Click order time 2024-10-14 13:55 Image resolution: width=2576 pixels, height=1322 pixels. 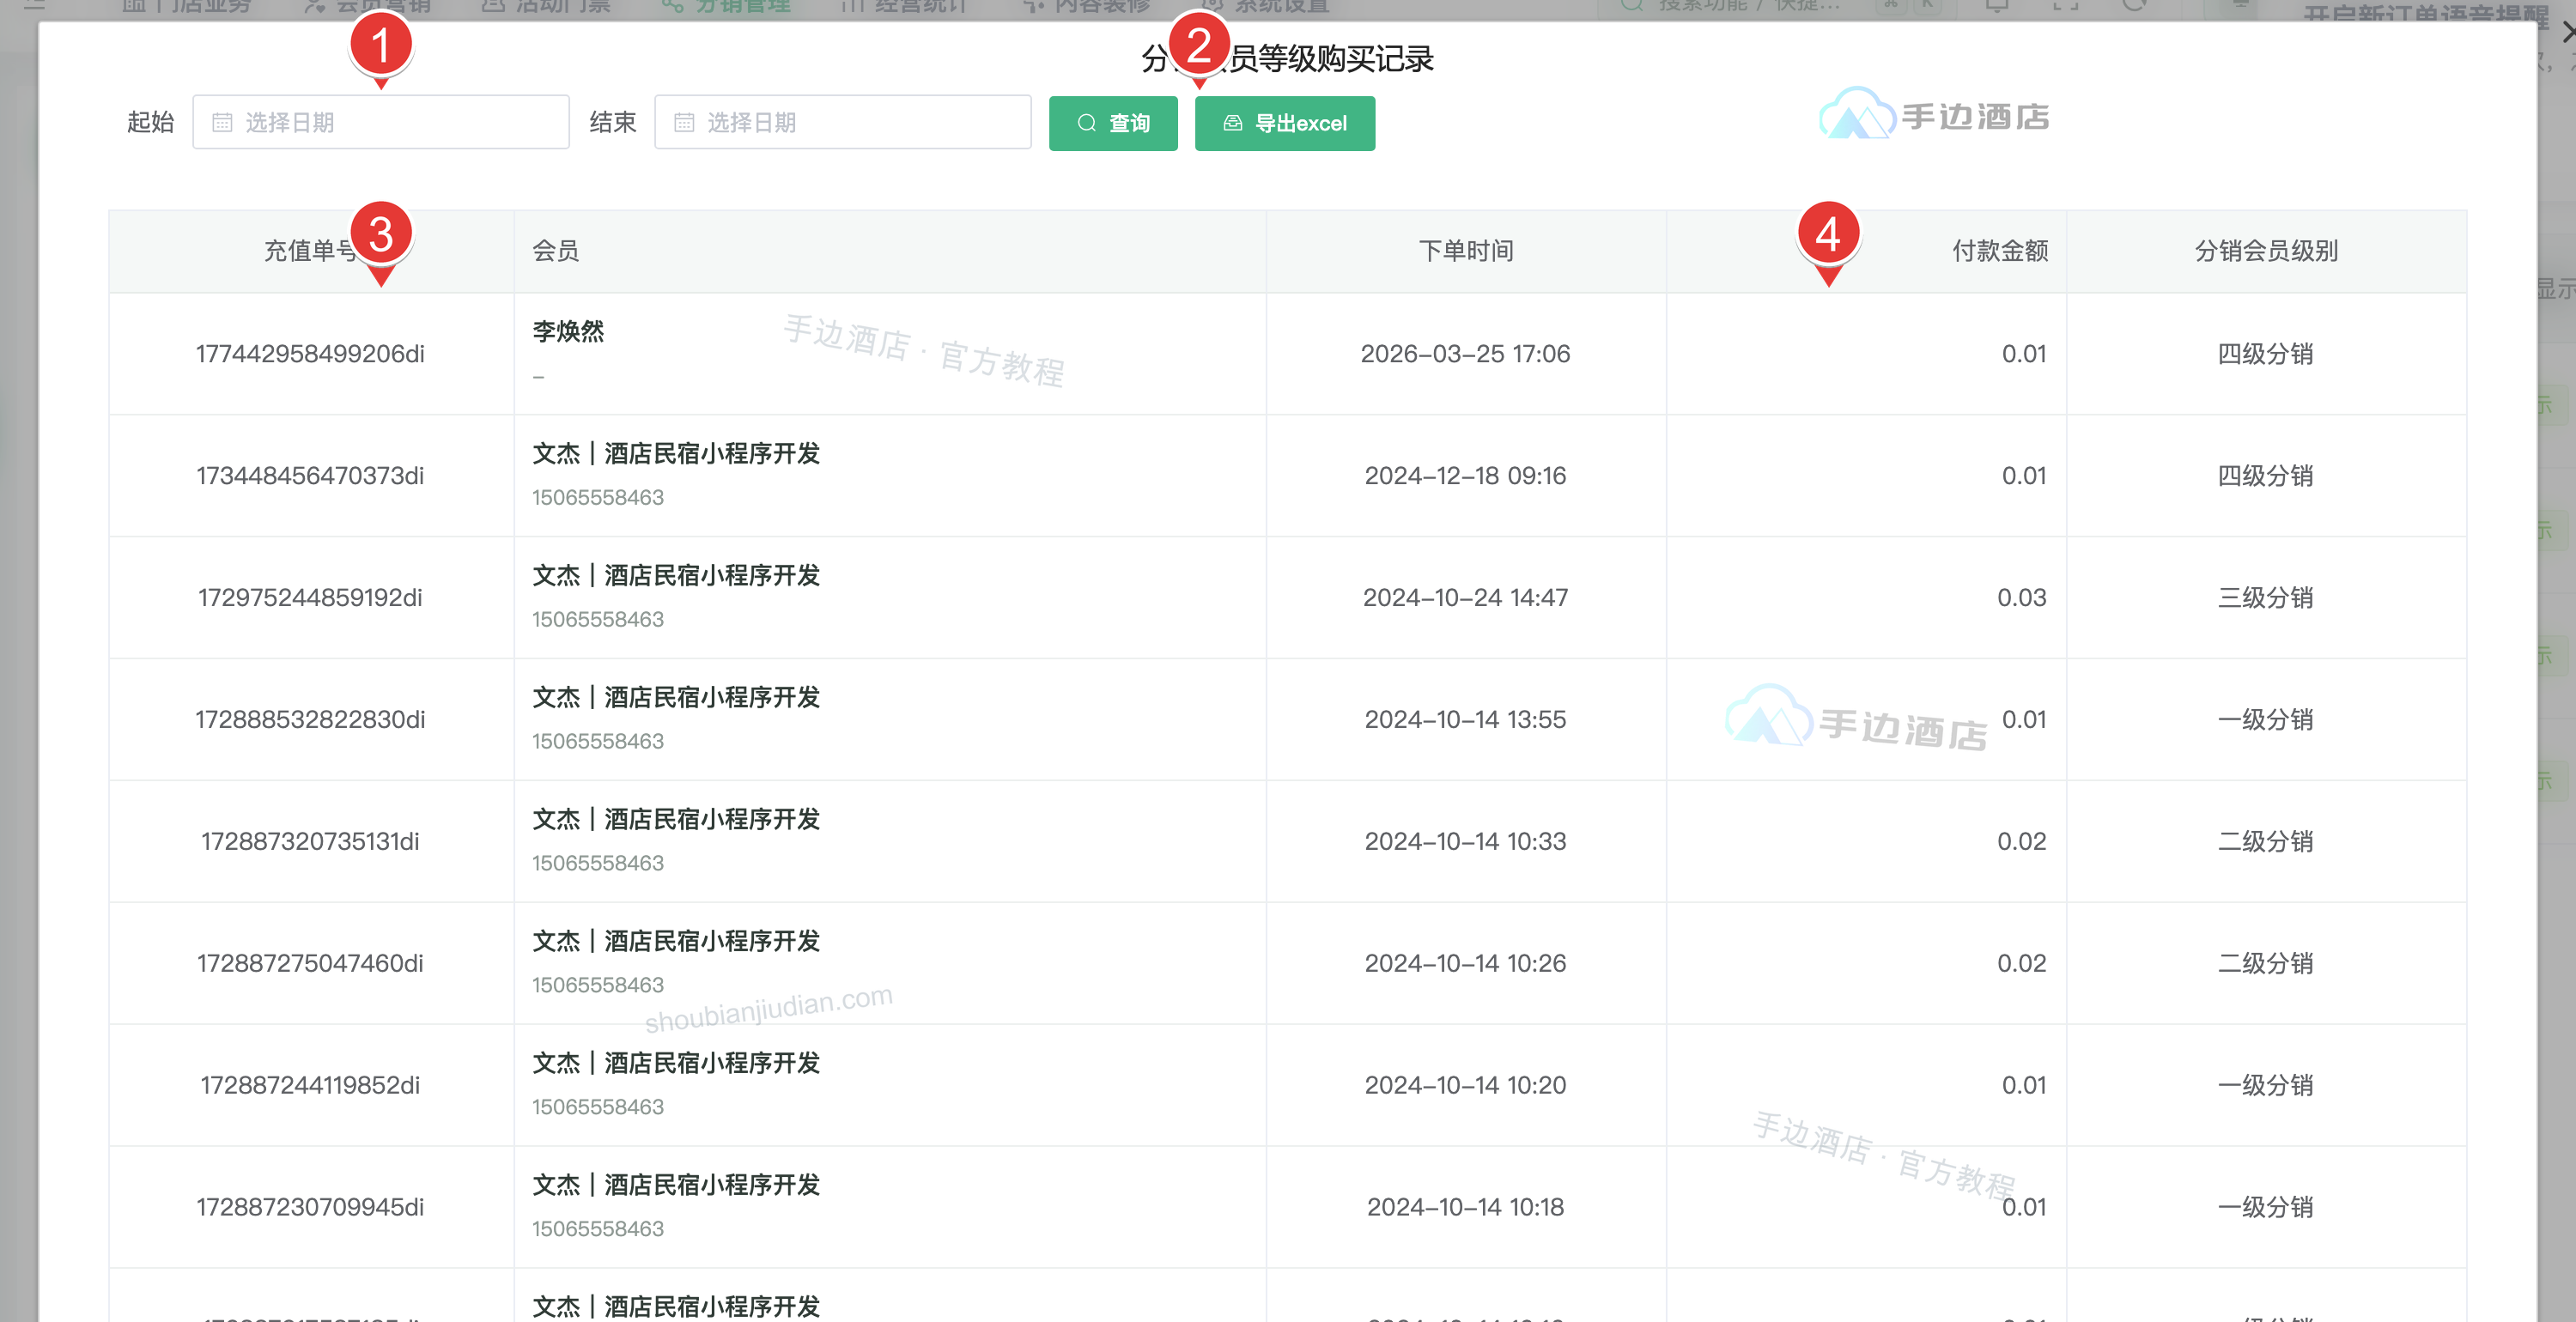pyautogui.click(x=1466, y=720)
